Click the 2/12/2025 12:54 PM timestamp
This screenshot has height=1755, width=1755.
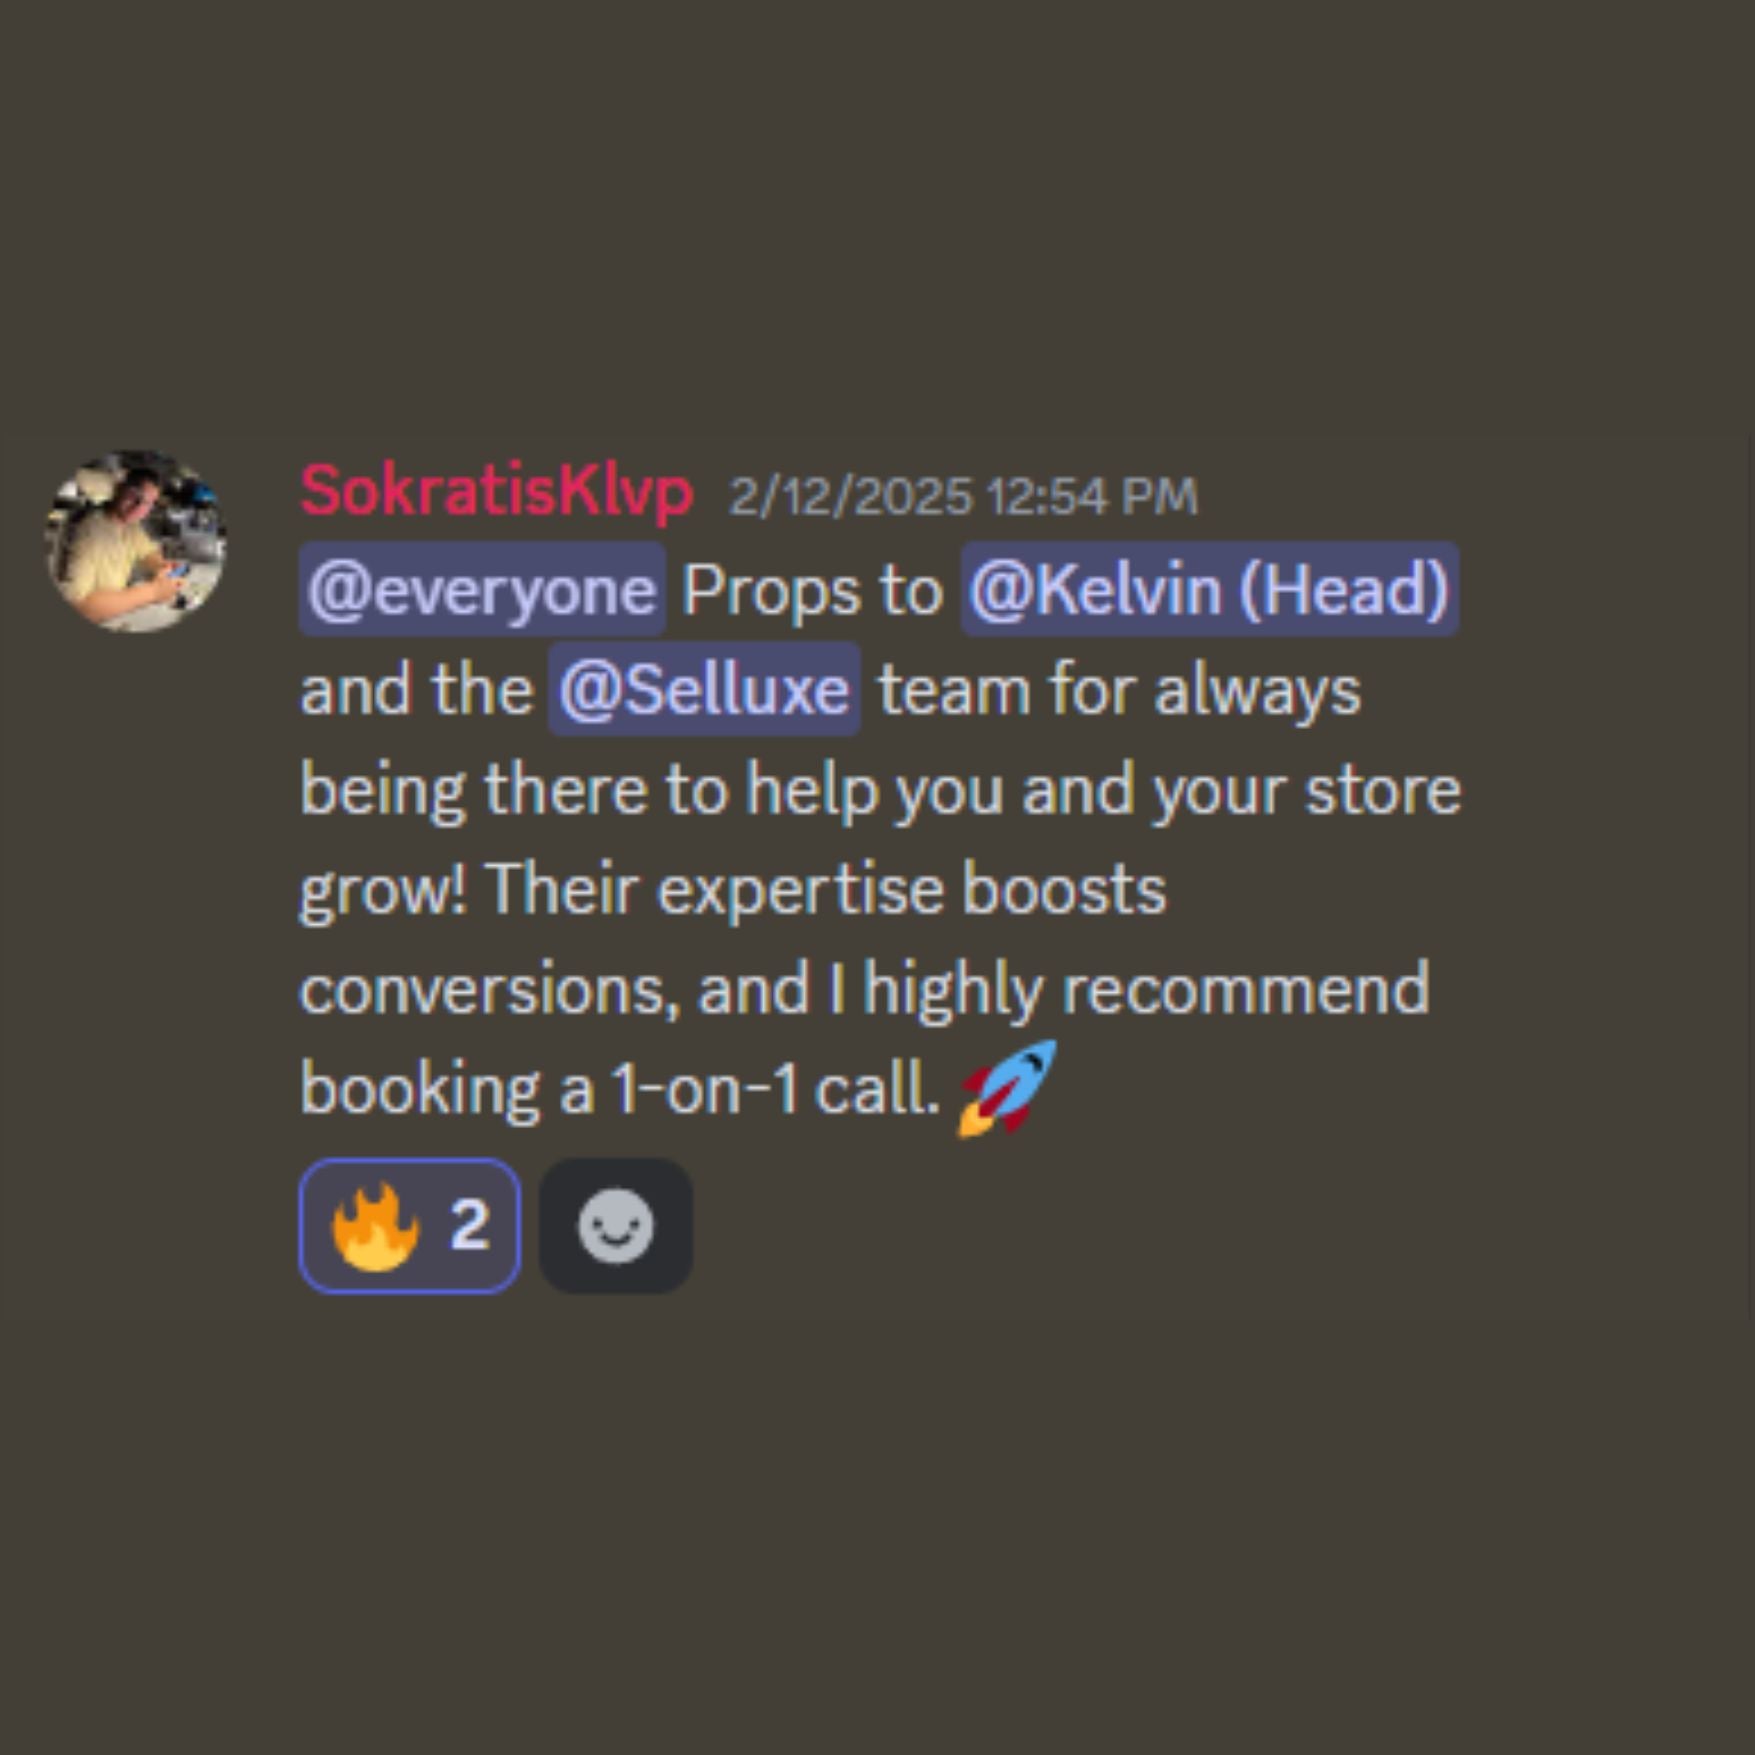pos(962,496)
